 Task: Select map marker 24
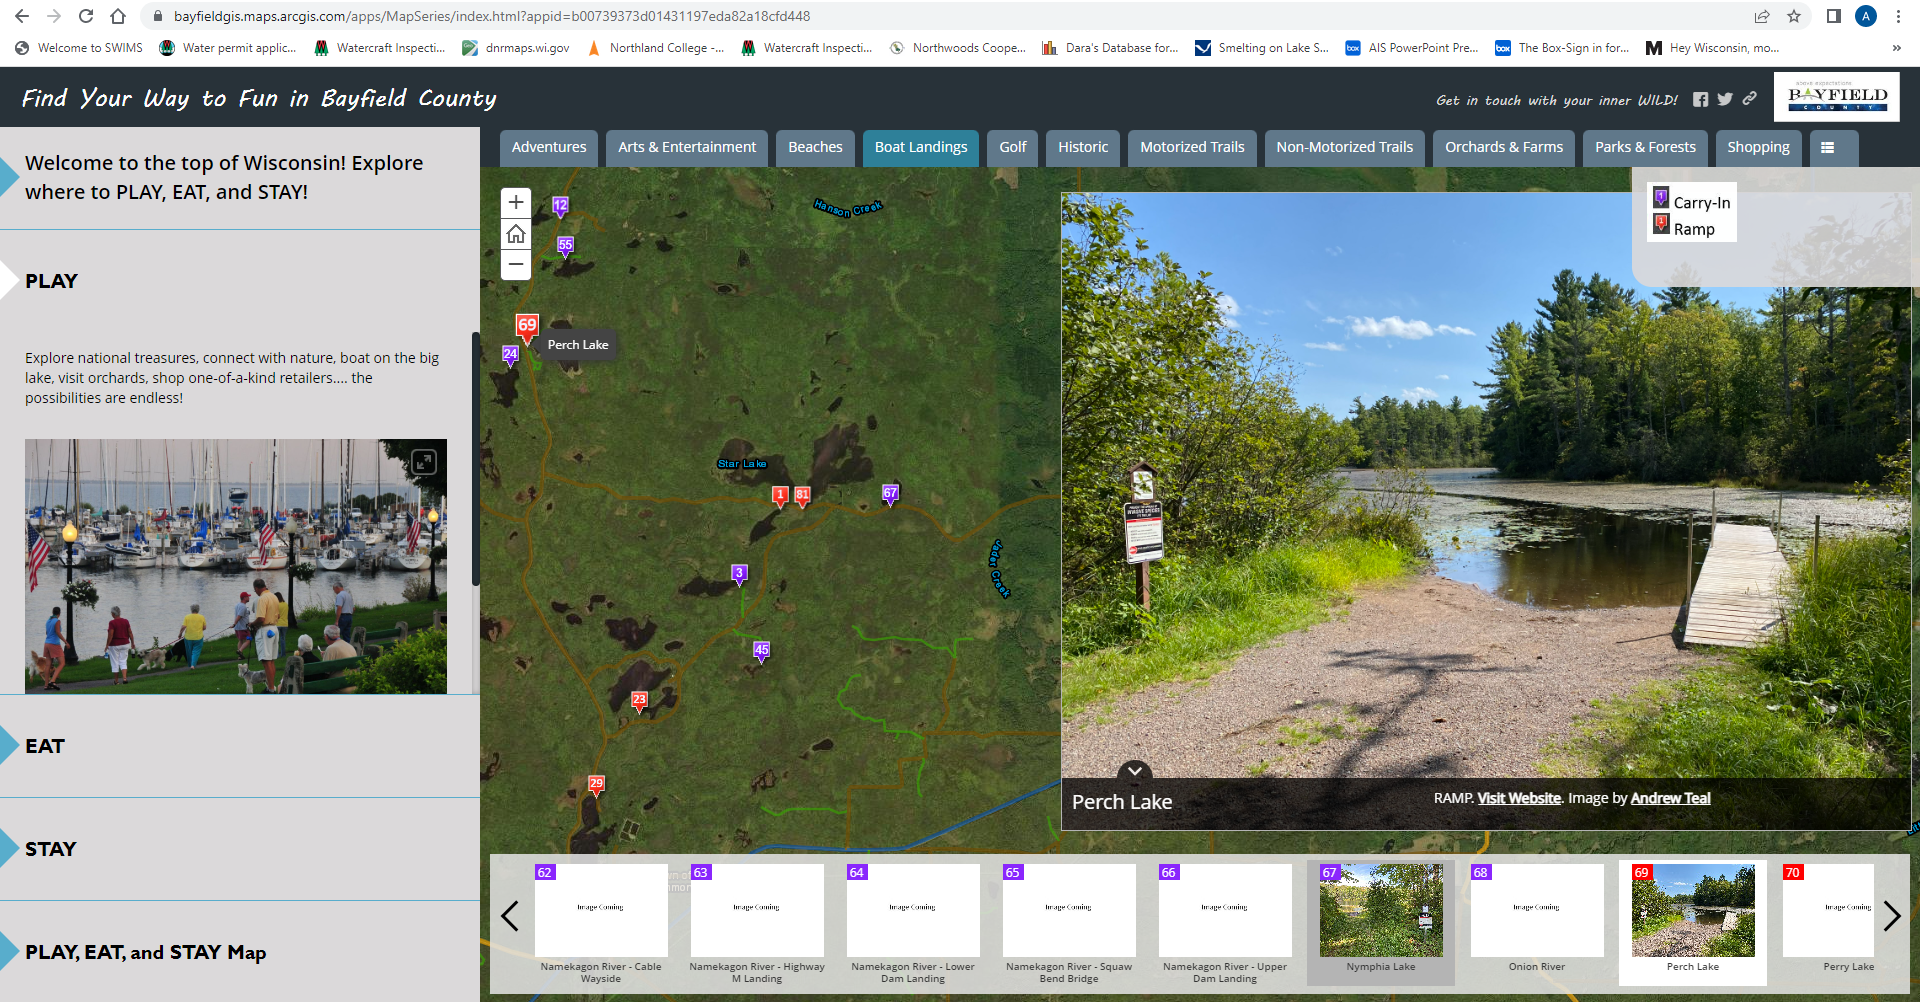510,355
